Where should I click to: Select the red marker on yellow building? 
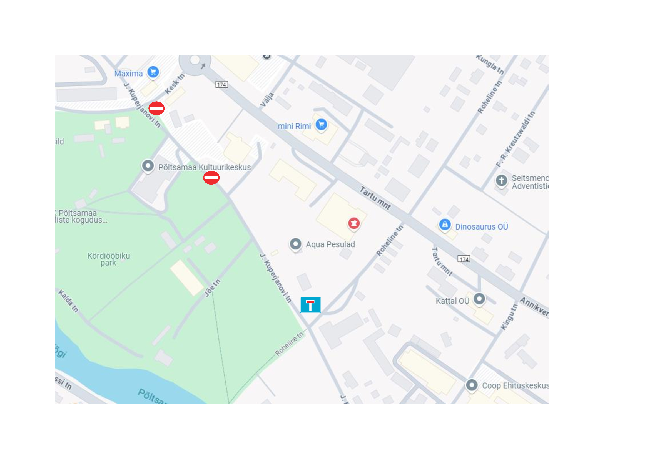coord(354,223)
